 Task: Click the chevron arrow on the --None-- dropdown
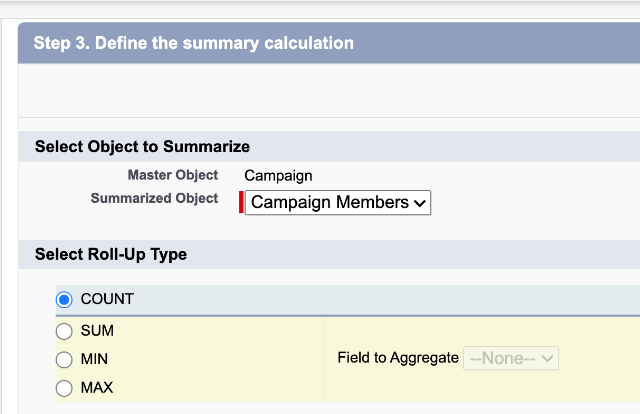point(547,358)
